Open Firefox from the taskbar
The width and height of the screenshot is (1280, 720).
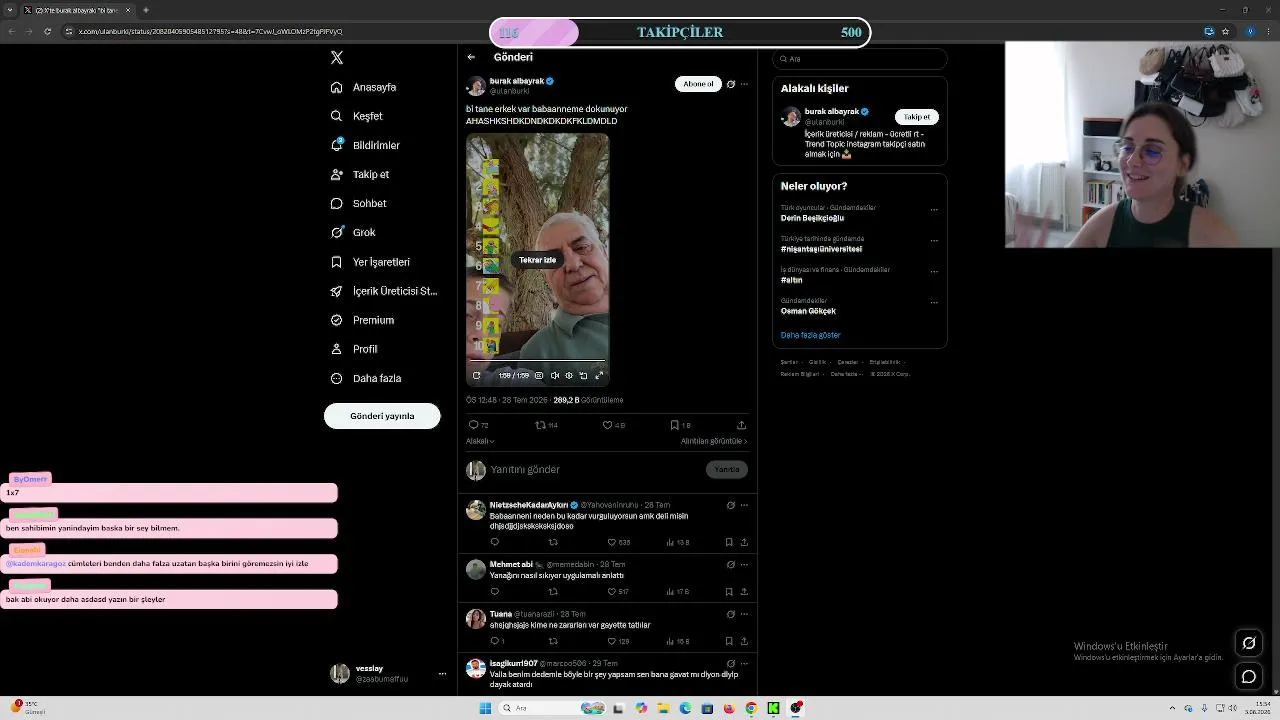(x=729, y=708)
